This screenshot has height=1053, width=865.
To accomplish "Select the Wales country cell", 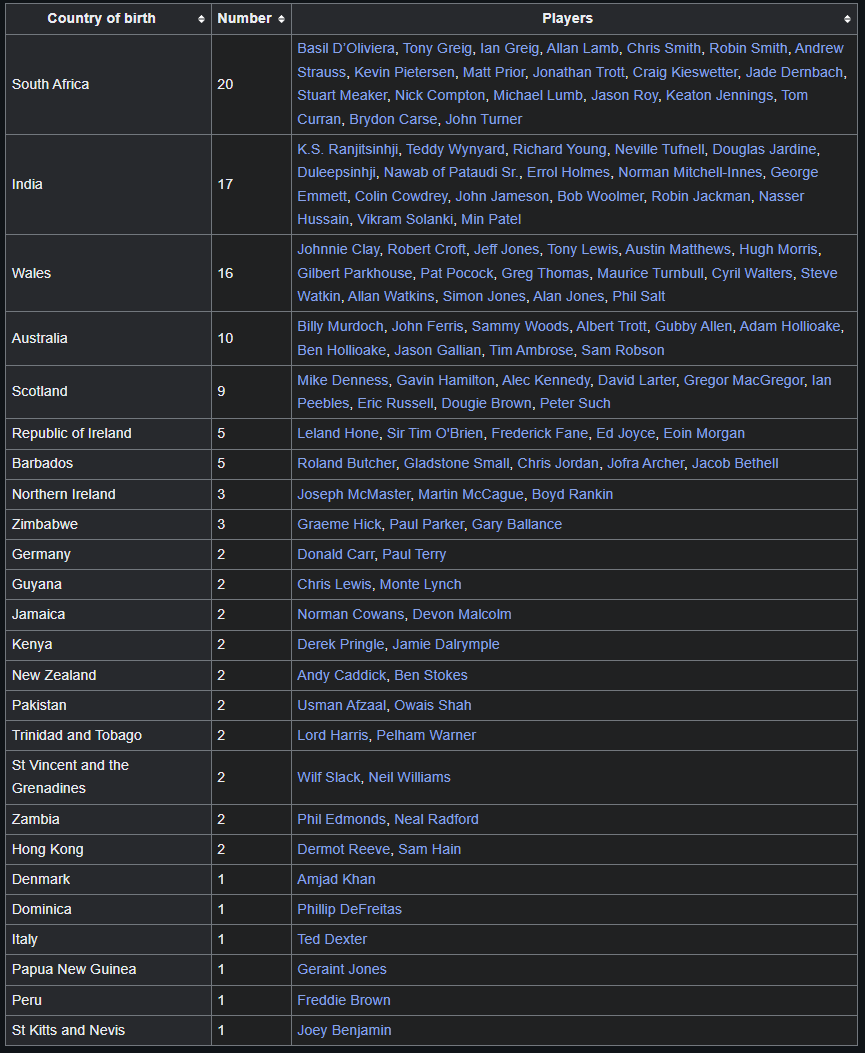I will [108, 273].
